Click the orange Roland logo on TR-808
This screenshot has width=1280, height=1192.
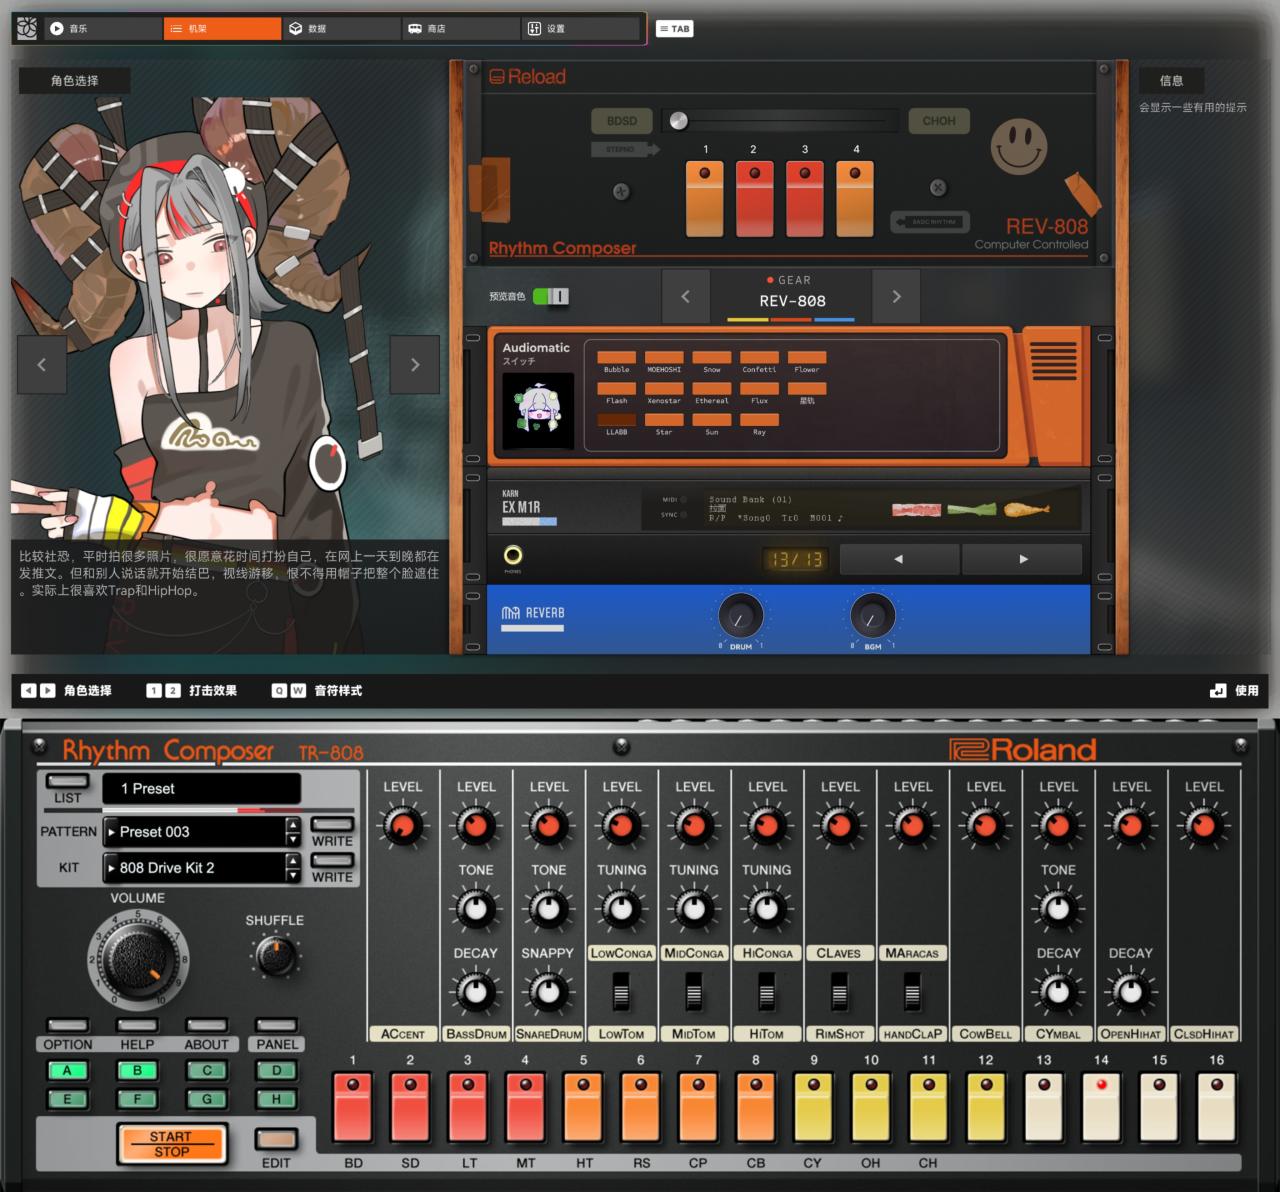point(1022,749)
